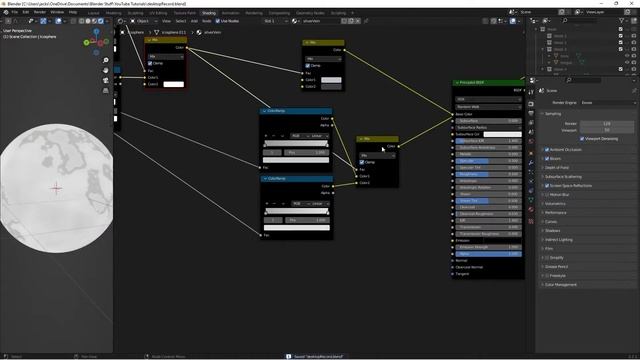640x360 pixels.
Task: Open the Output properties tab icon
Action: pyautogui.click(x=531, y=113)
